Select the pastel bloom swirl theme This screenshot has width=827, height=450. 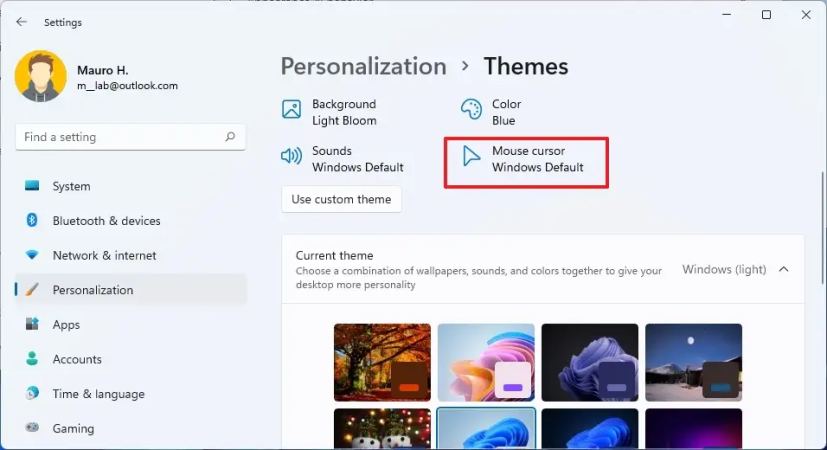coord(486,362)
